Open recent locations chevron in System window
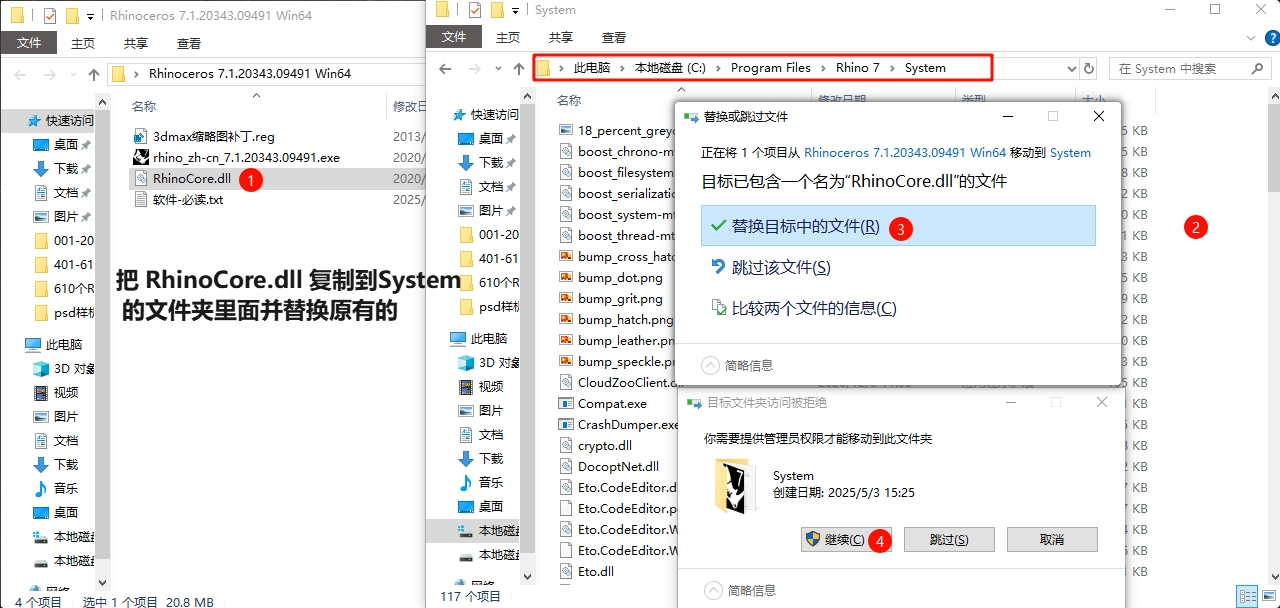 [x=498, y=68]
